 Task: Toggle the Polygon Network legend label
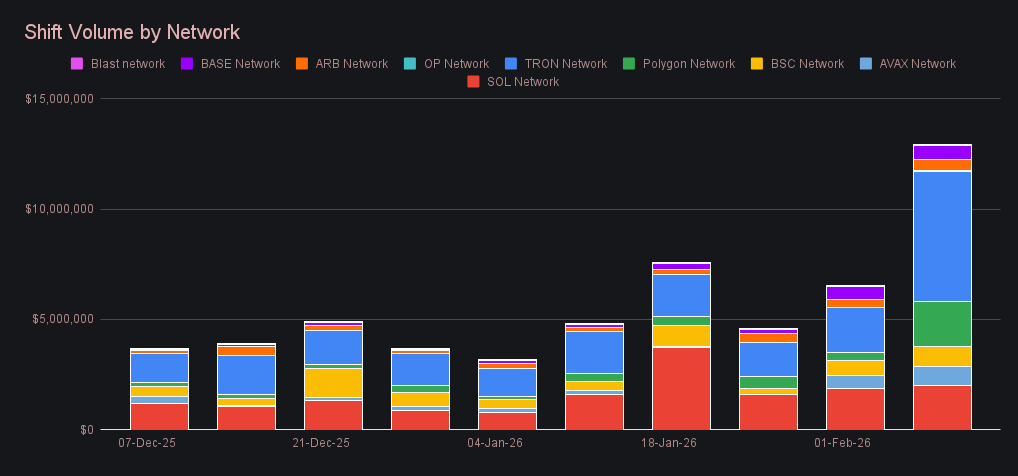tap(688, 64)
